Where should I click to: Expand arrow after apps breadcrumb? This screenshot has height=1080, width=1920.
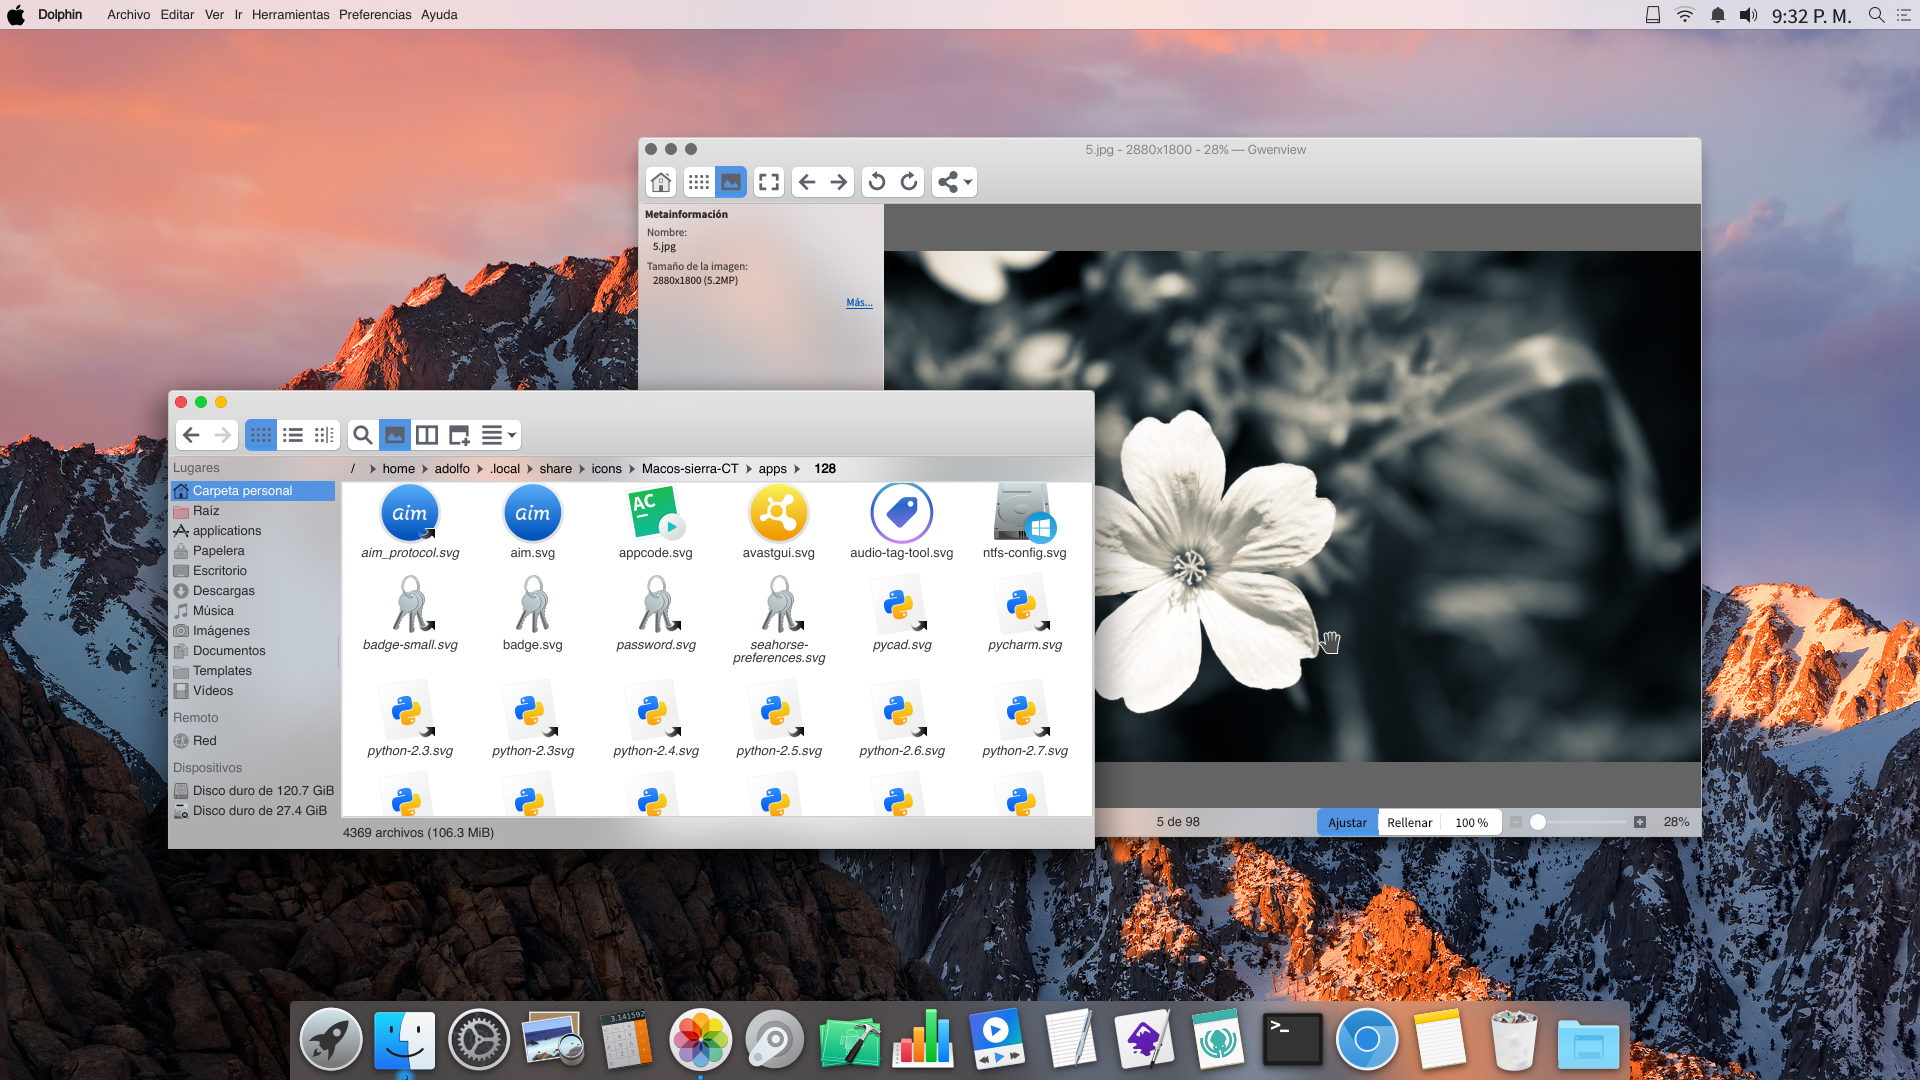(797, 469)
